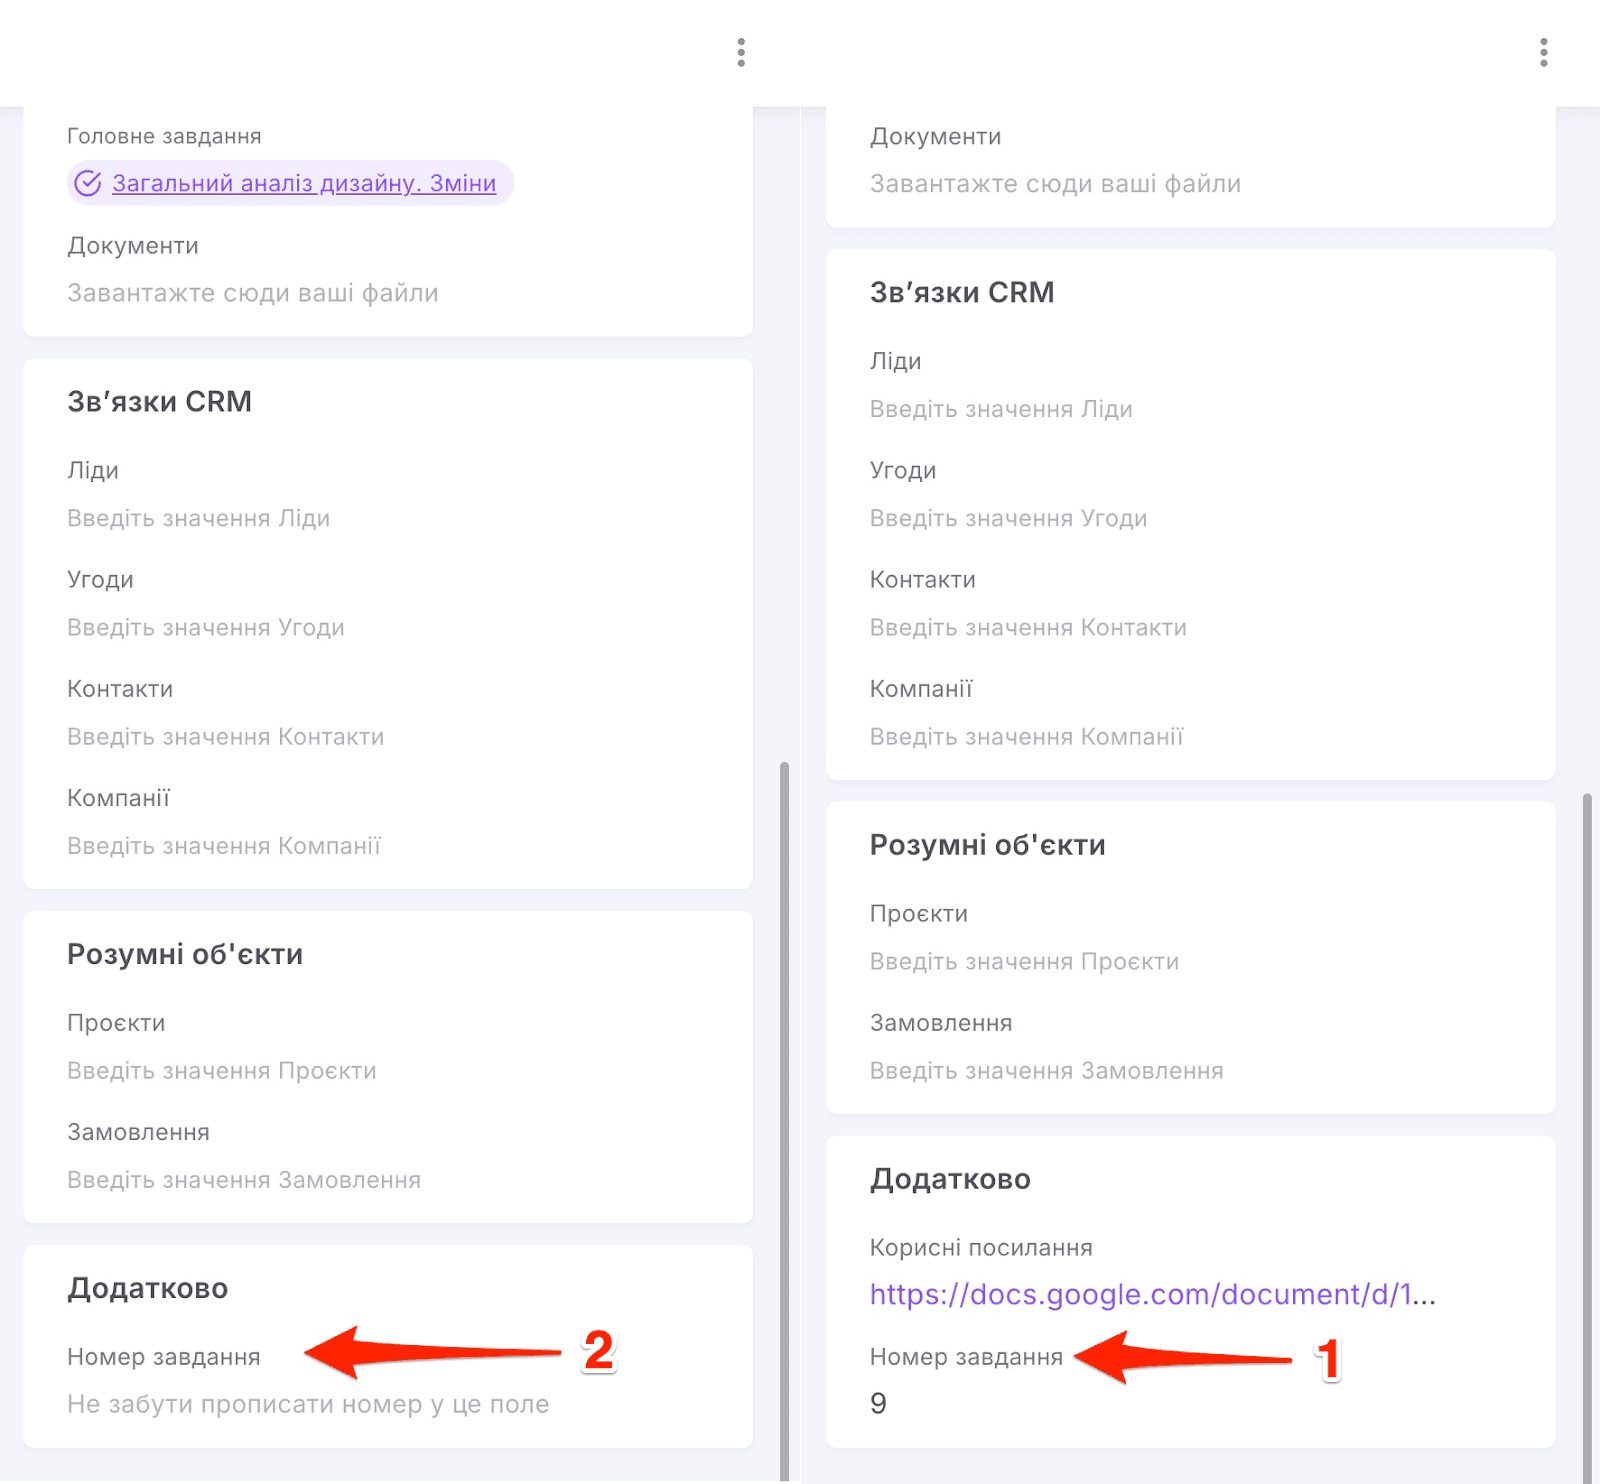Open the Google Docs link in right panel
The height and width of the screenshot is (1484, 1600).
click(1152, 1294)
